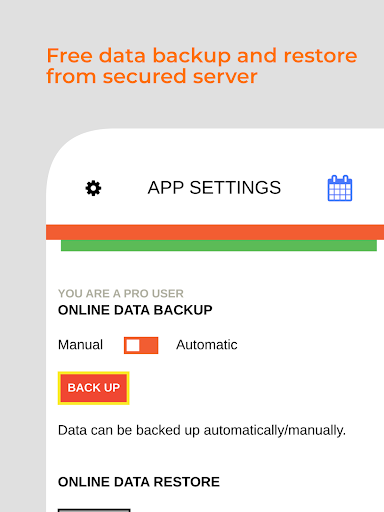Click the backup description text line
384x512 pixels.
click(202, 430)
